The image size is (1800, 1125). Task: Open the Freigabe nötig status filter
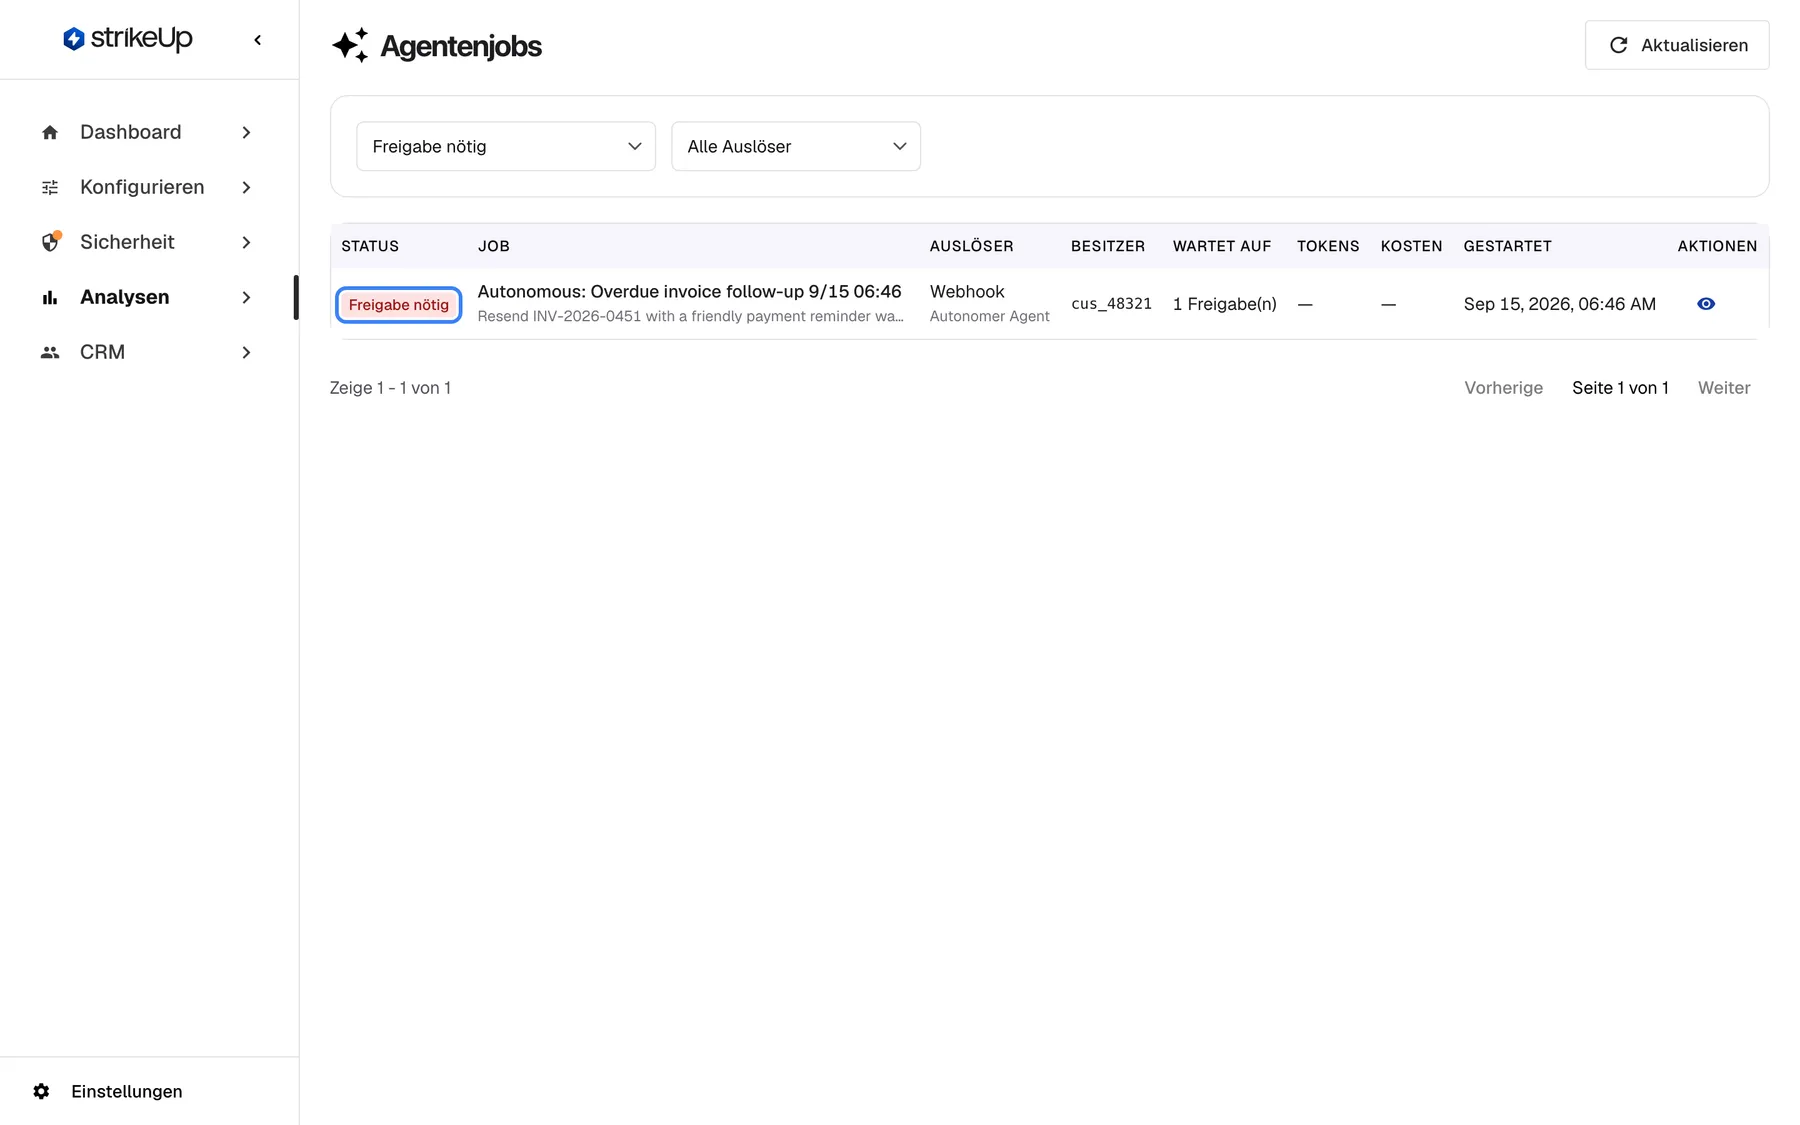click(x=506, y=146)
